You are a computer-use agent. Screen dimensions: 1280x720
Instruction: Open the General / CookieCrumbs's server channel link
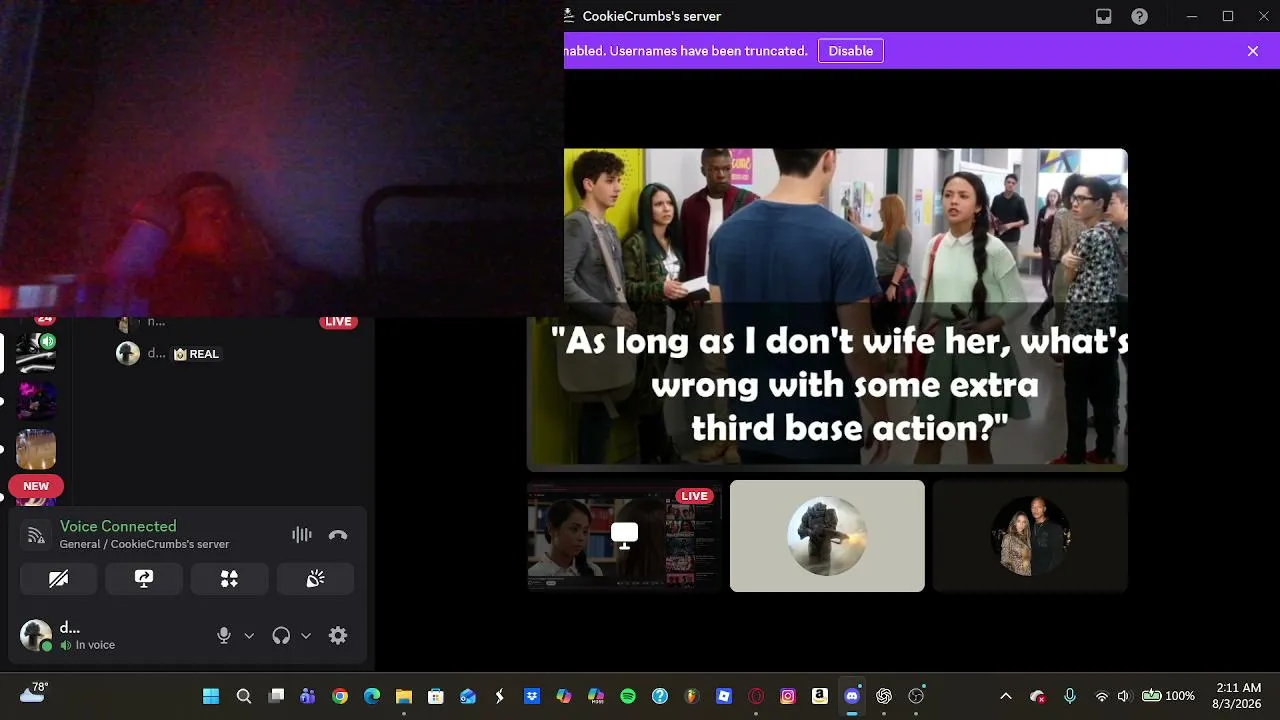point(144,544)
